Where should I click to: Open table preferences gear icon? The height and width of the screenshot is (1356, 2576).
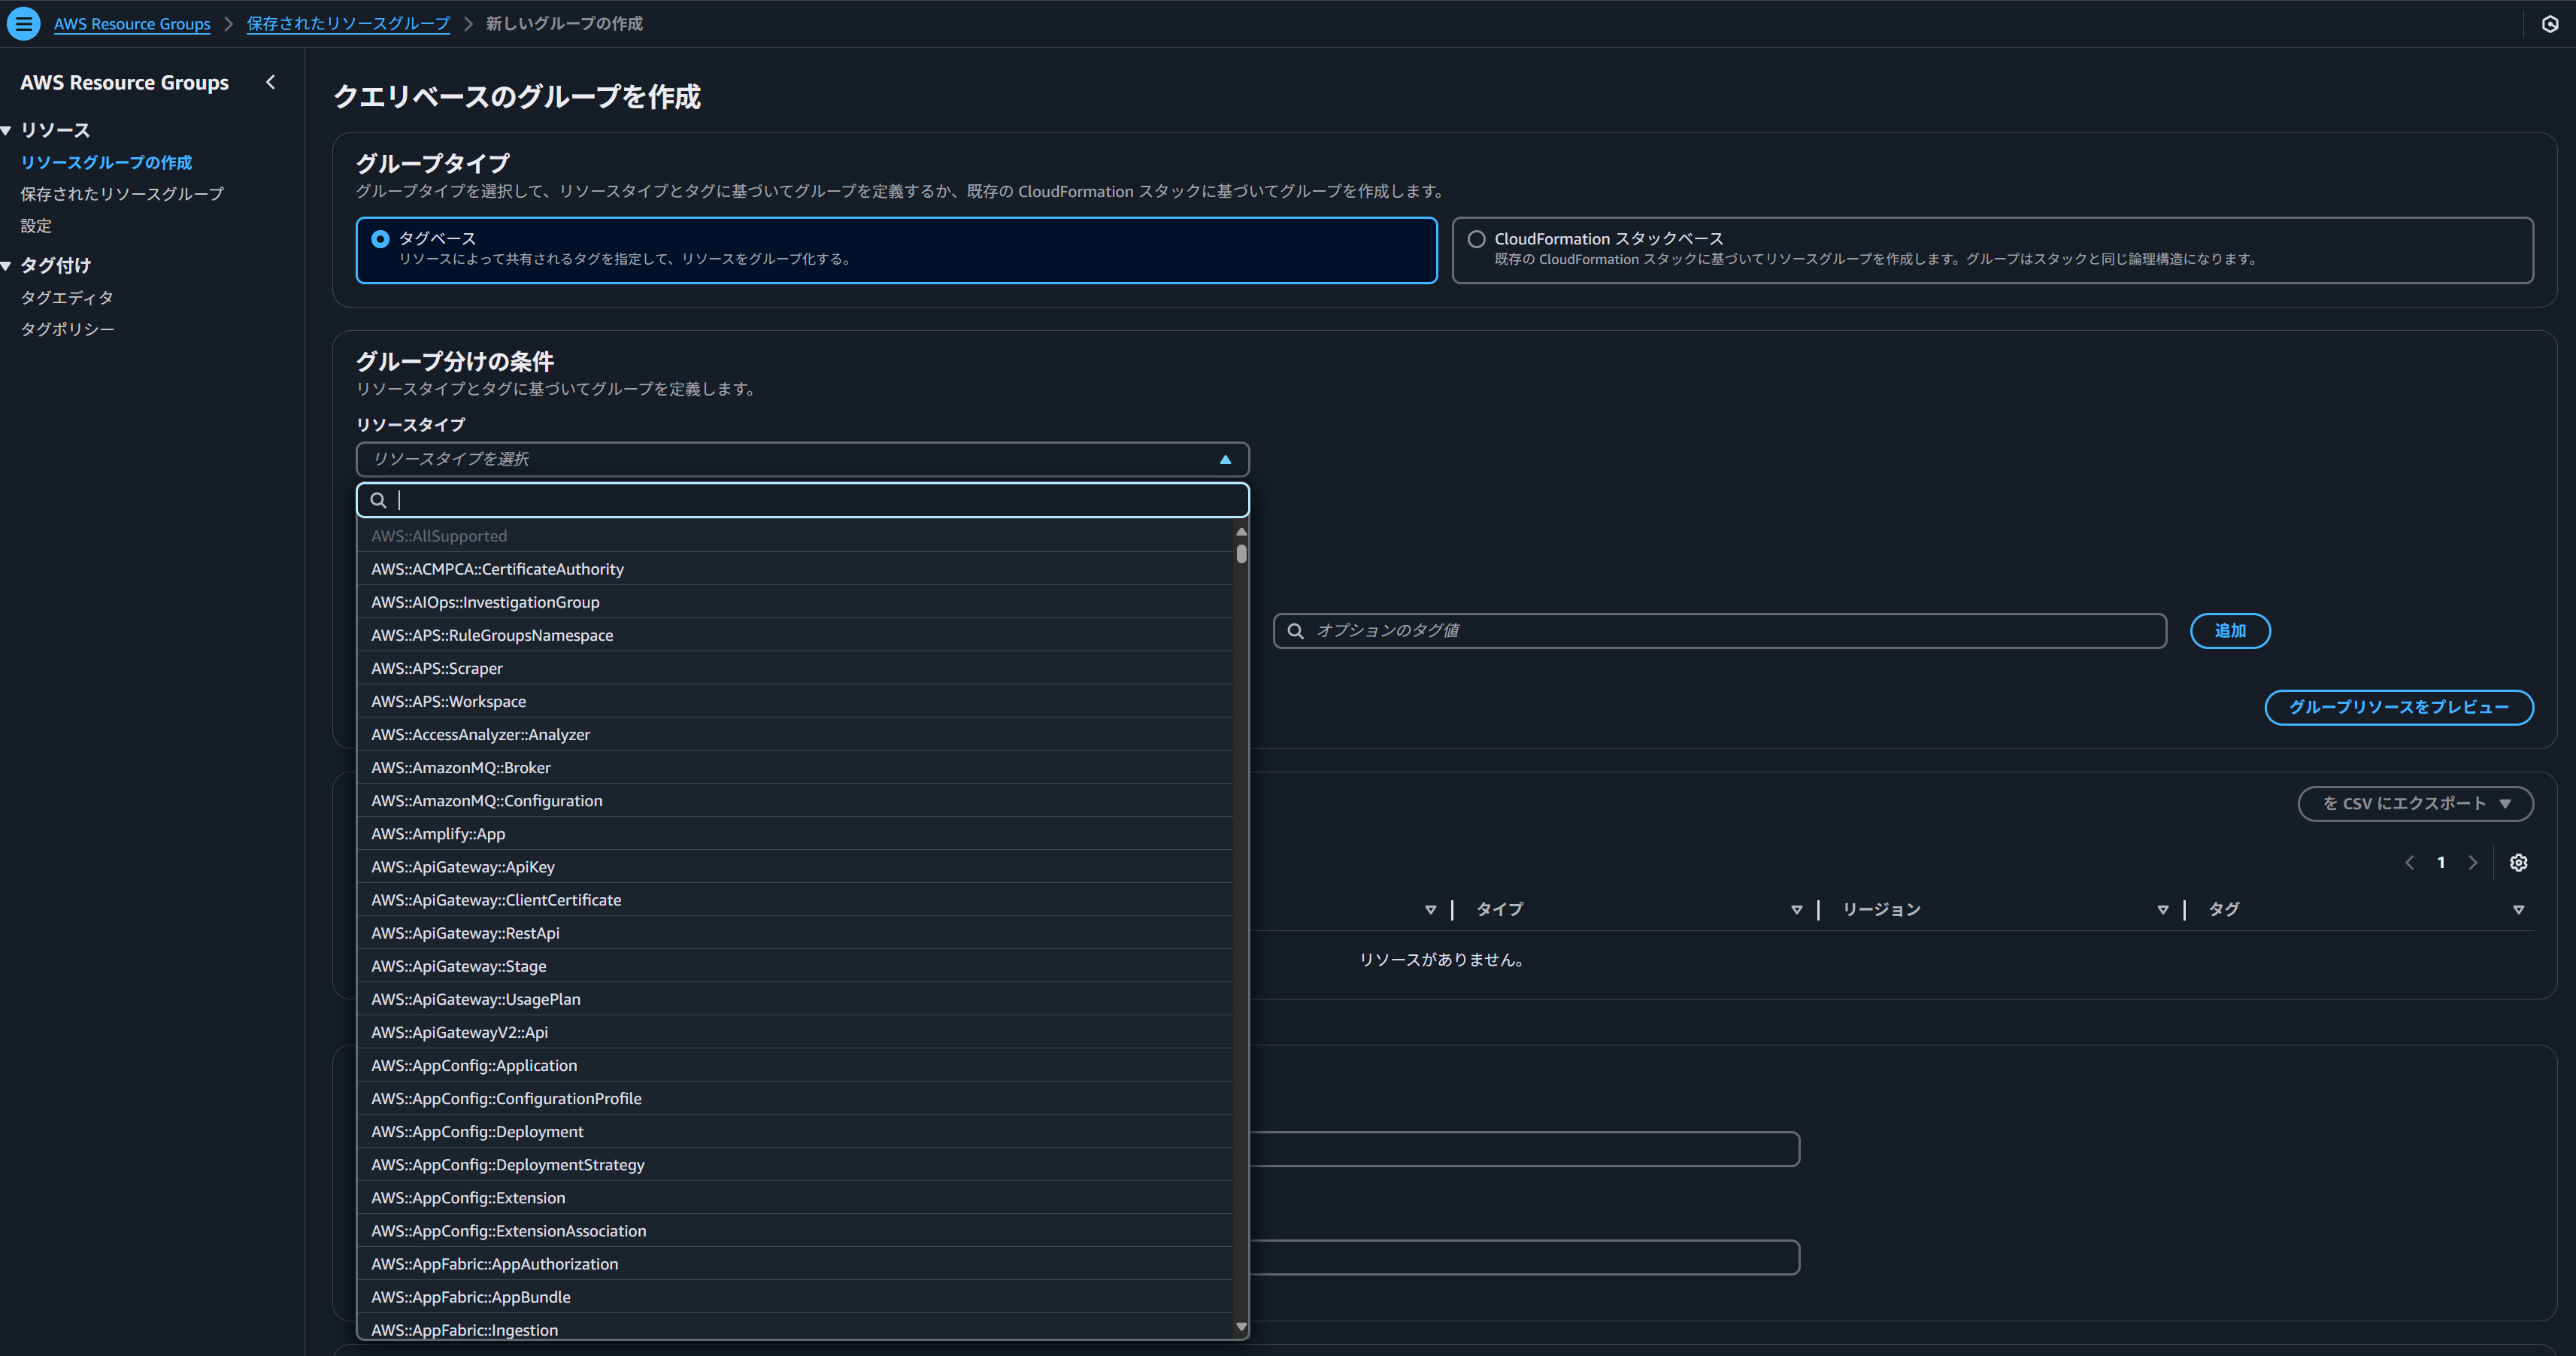tap(2518, 862)
